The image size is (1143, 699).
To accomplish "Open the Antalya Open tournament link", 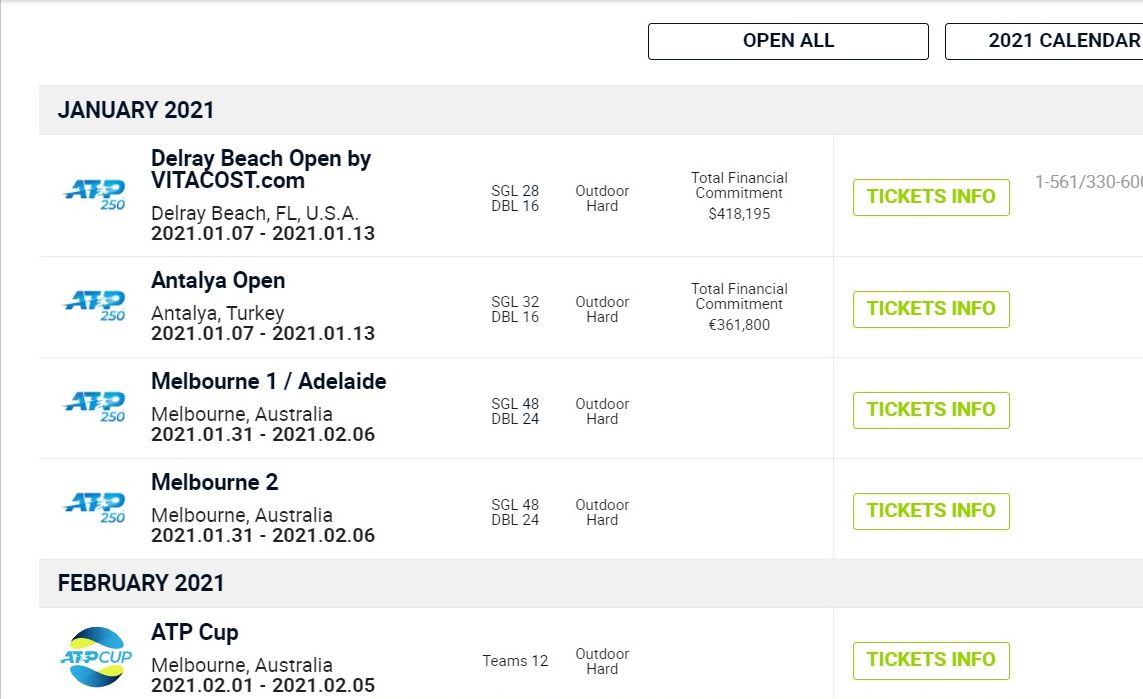I will point(218,281).
